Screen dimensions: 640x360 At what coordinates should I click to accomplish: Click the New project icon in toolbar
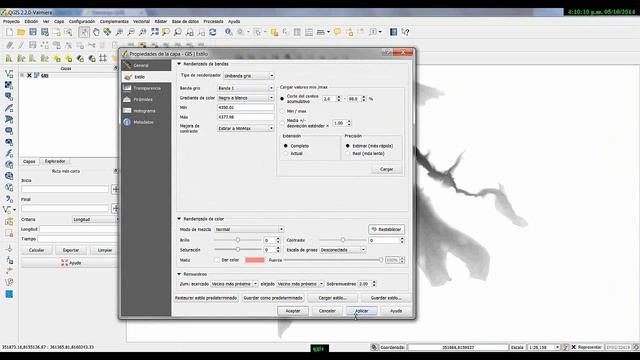tap(9, 32)
